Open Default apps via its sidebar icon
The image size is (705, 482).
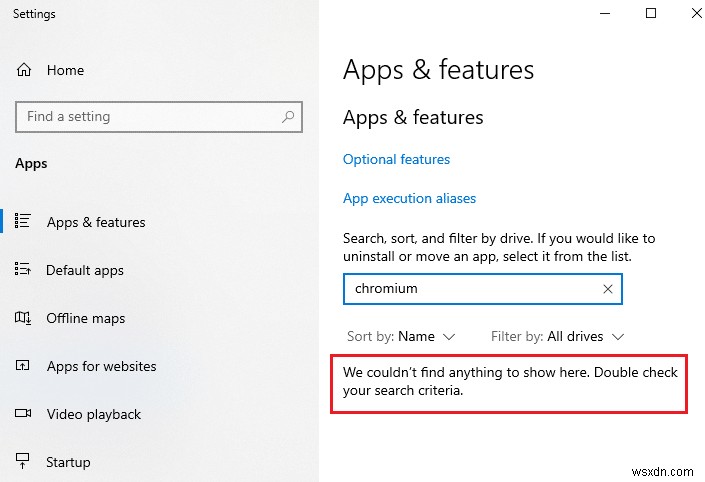[23, 270]
